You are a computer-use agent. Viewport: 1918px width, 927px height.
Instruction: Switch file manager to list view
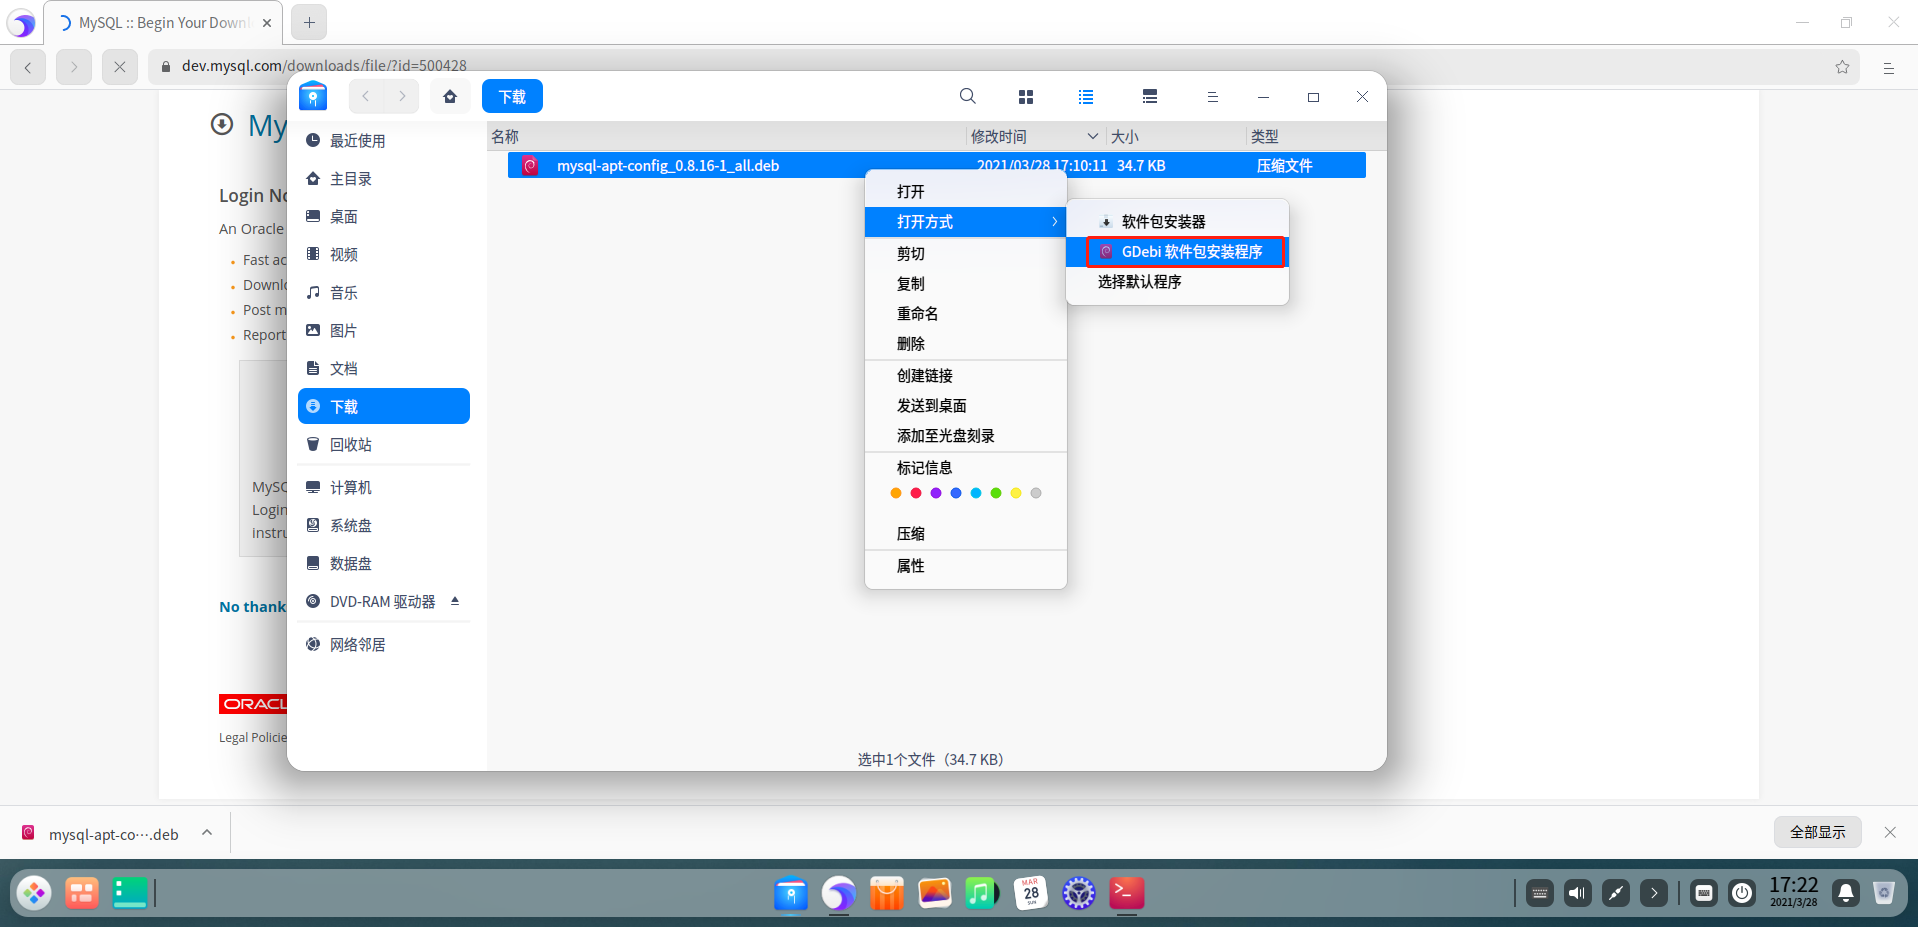[1086, 97]
